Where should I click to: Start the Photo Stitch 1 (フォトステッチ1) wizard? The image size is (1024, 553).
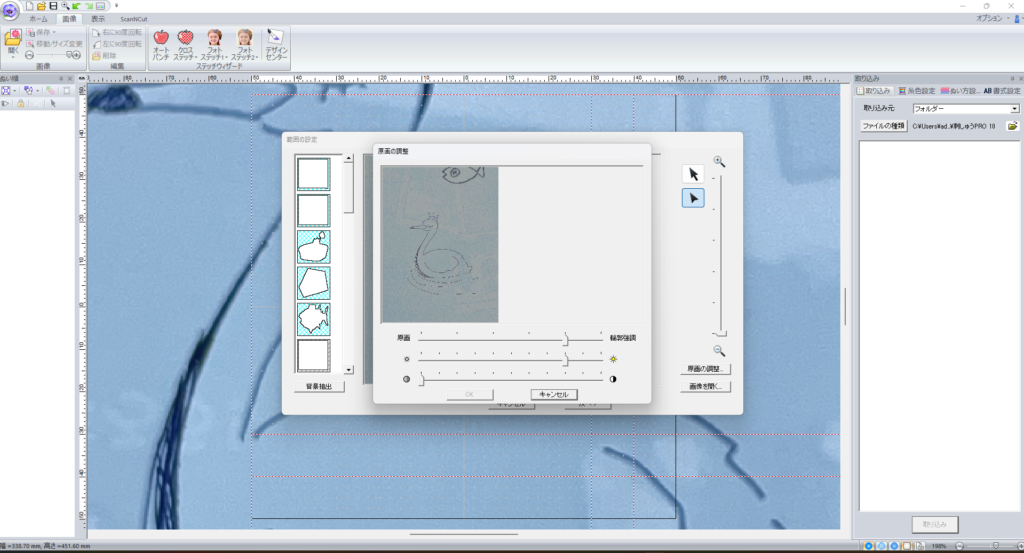click(x=214, y=46)
